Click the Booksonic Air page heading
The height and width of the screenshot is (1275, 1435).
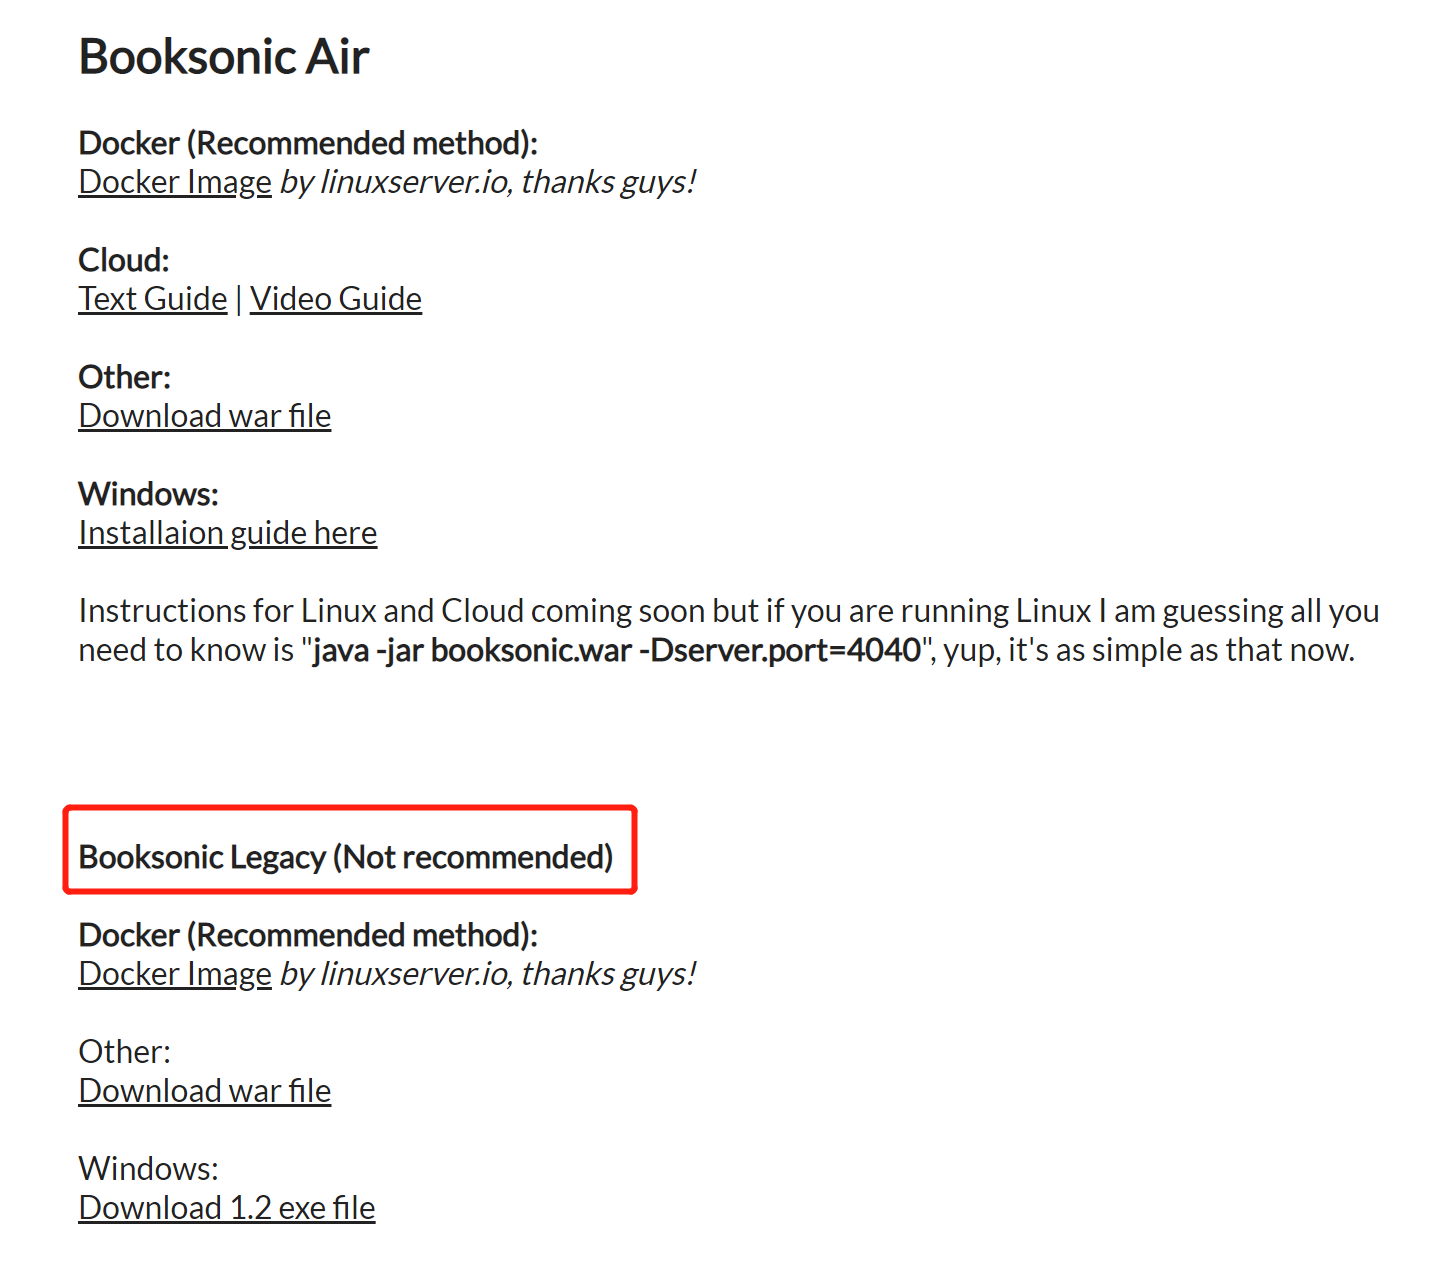point(224,56)
